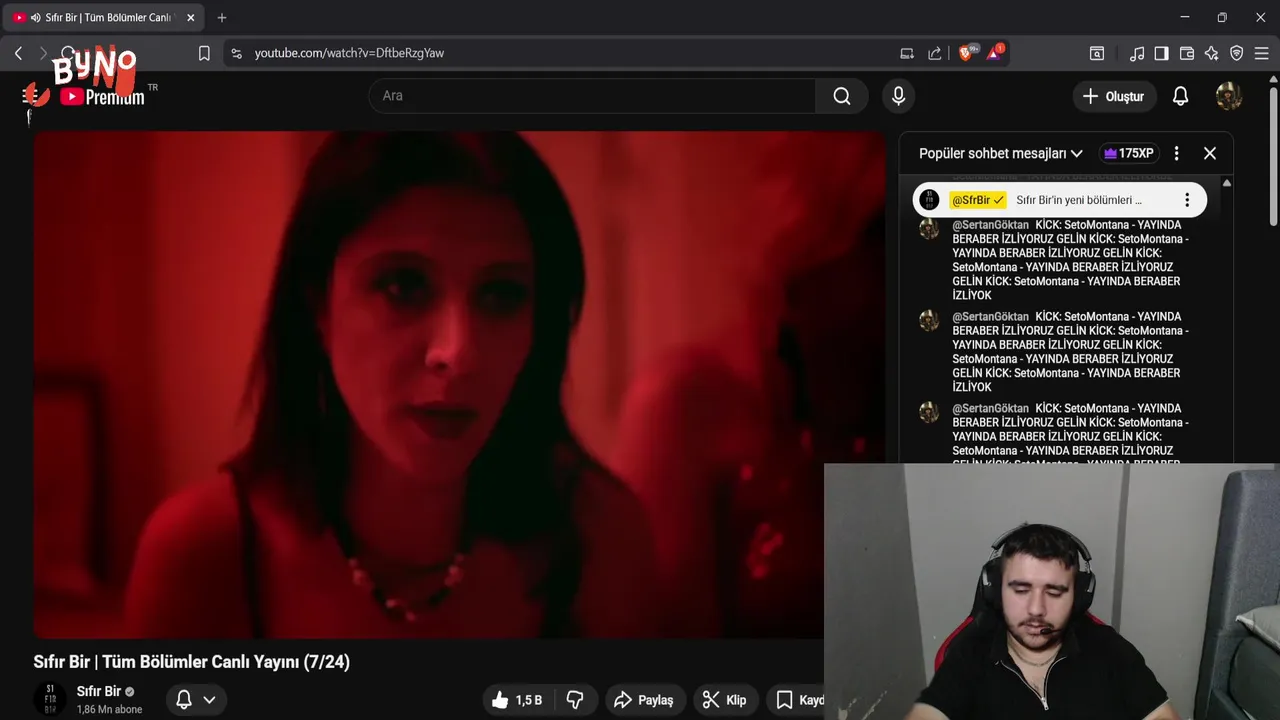The image size is (1280, 720).
Task: Open Leo AI sparkle icon
Action: click(x=1211, y=53)
